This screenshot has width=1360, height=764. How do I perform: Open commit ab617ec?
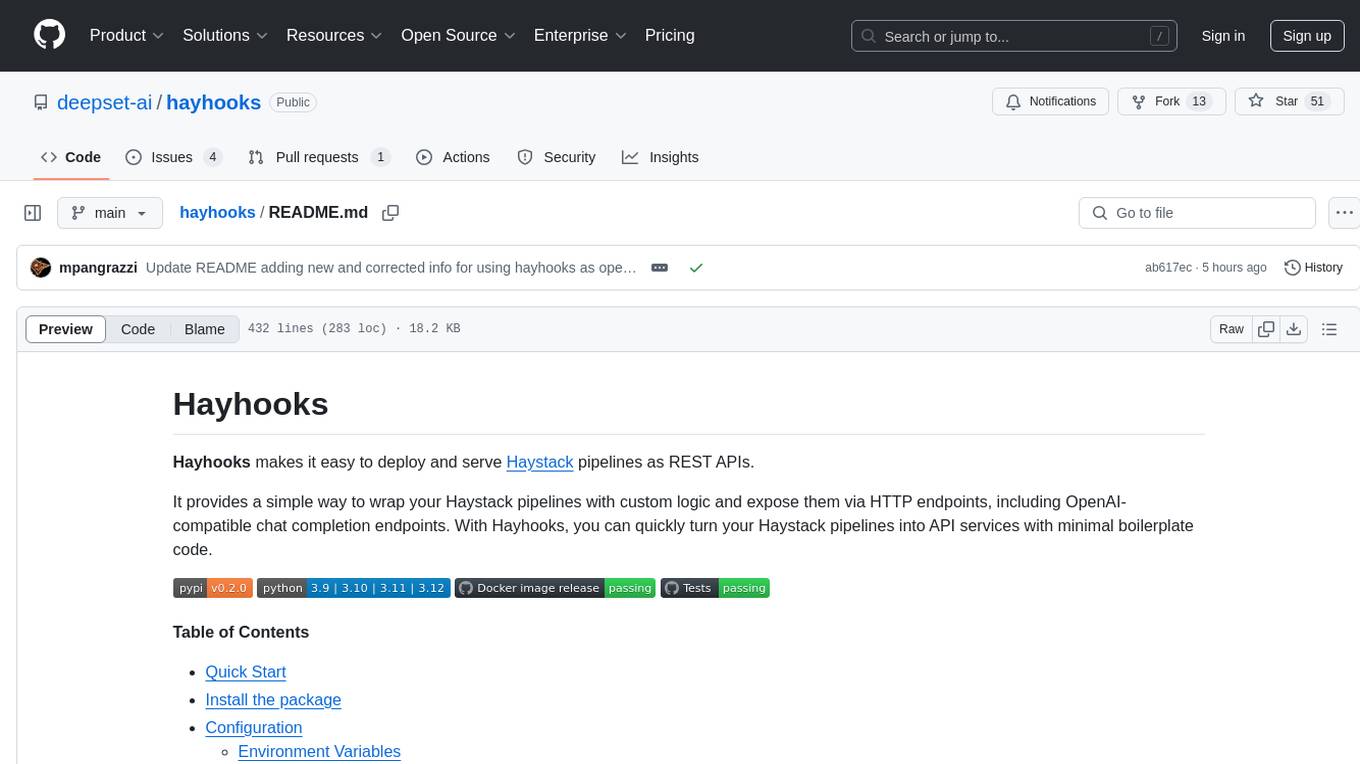(x=1168, y=267)
